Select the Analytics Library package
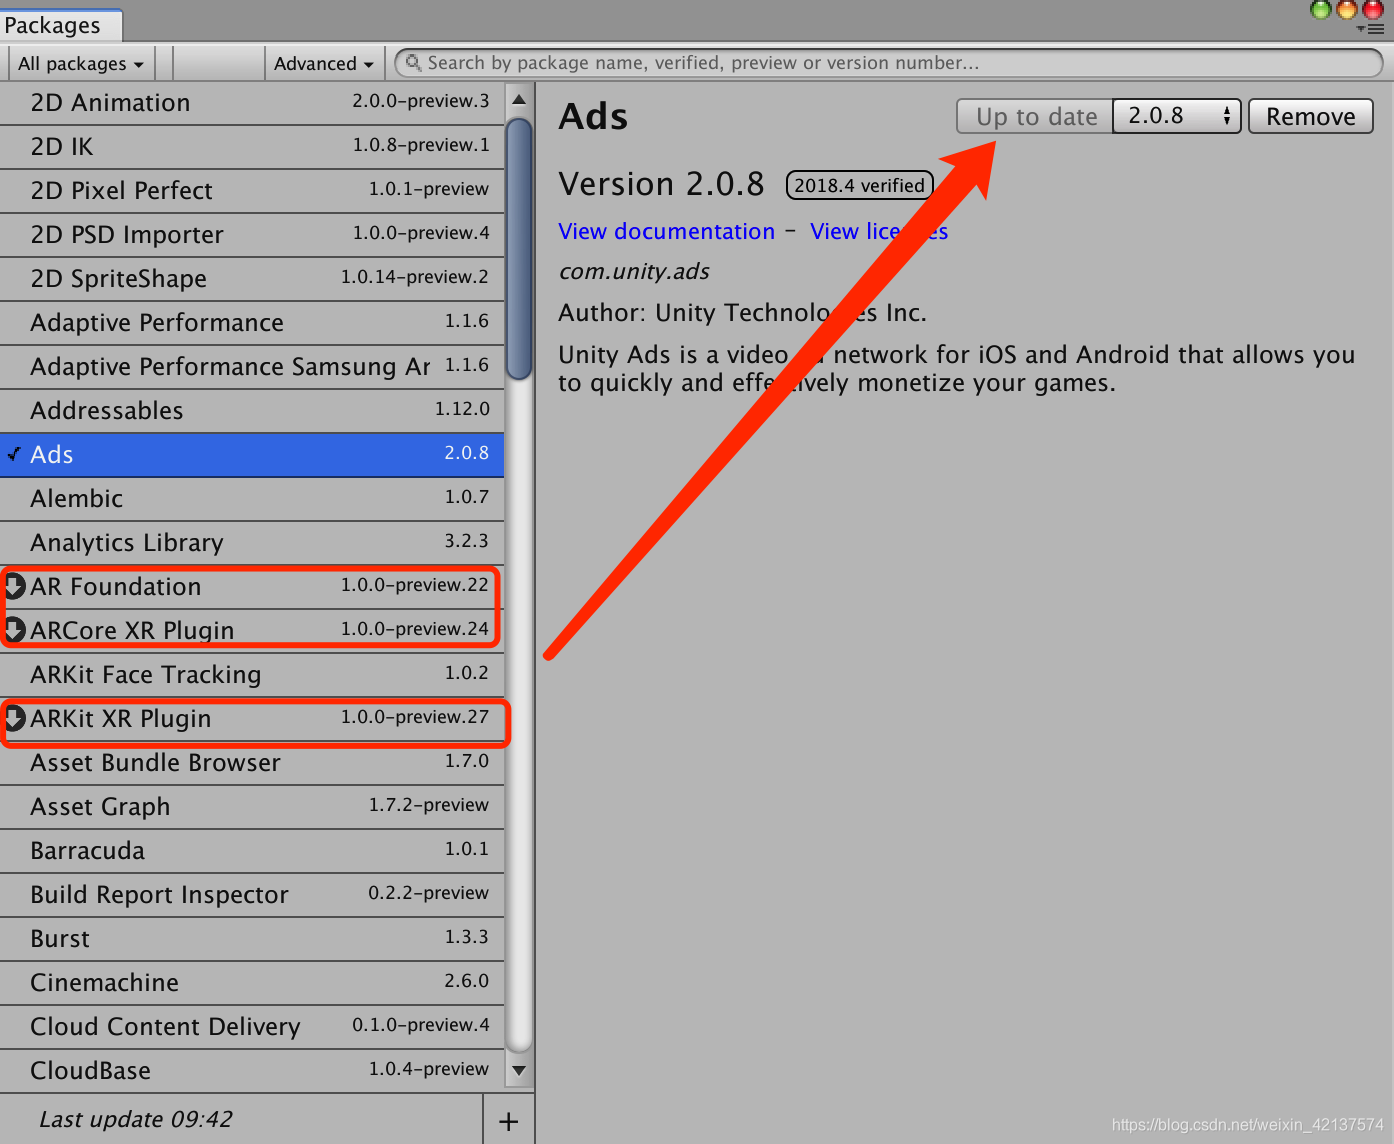The width and height of the screenshot is (1394, 1144). 252,543
